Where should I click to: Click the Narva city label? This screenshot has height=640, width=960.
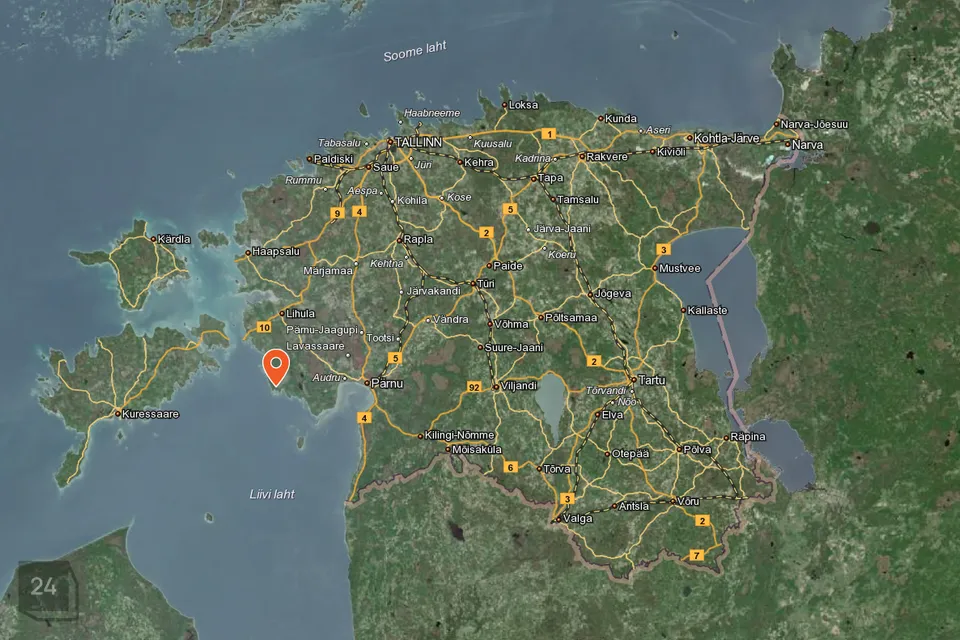pos(806,145)
